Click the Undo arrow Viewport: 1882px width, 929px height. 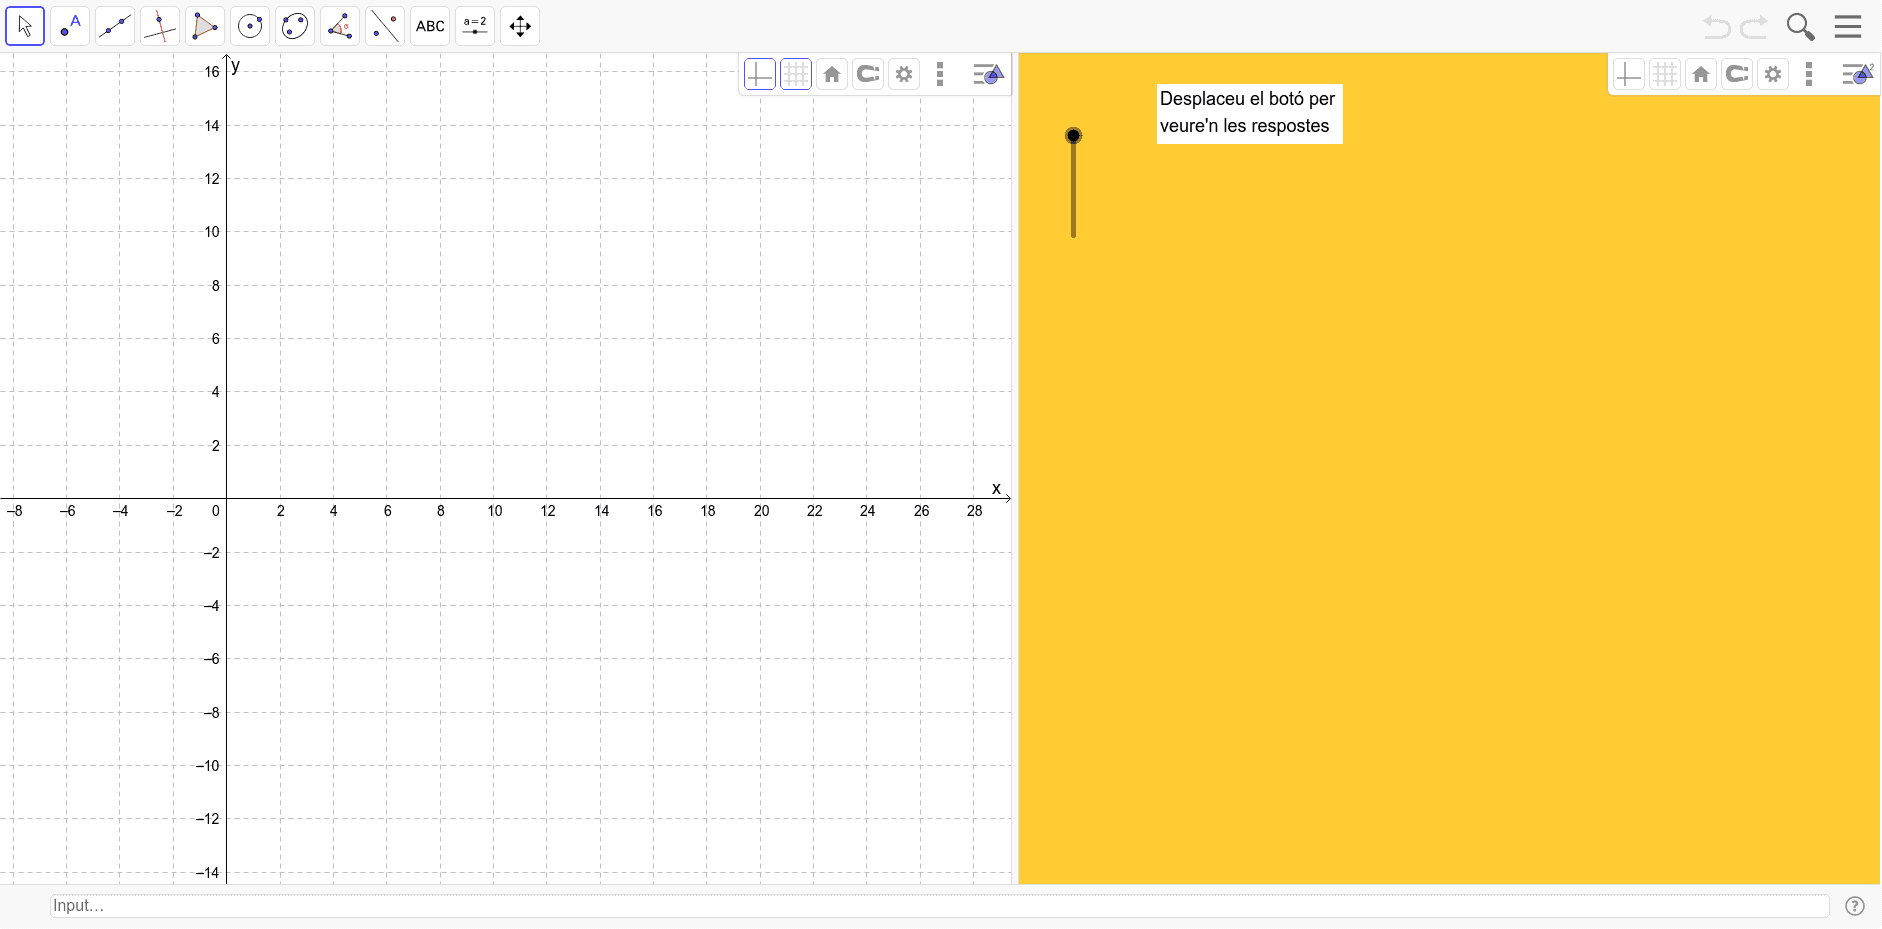coord(1716,27)
